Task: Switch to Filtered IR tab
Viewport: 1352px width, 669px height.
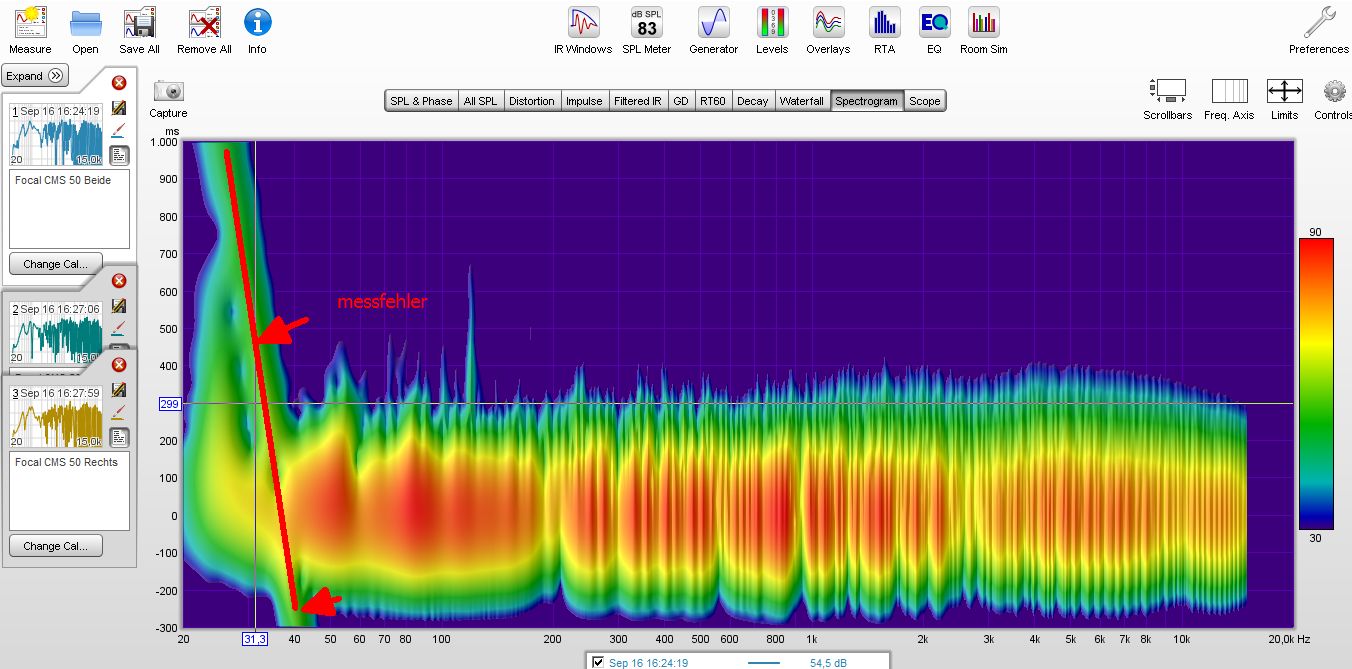Action: pos(637,101)
